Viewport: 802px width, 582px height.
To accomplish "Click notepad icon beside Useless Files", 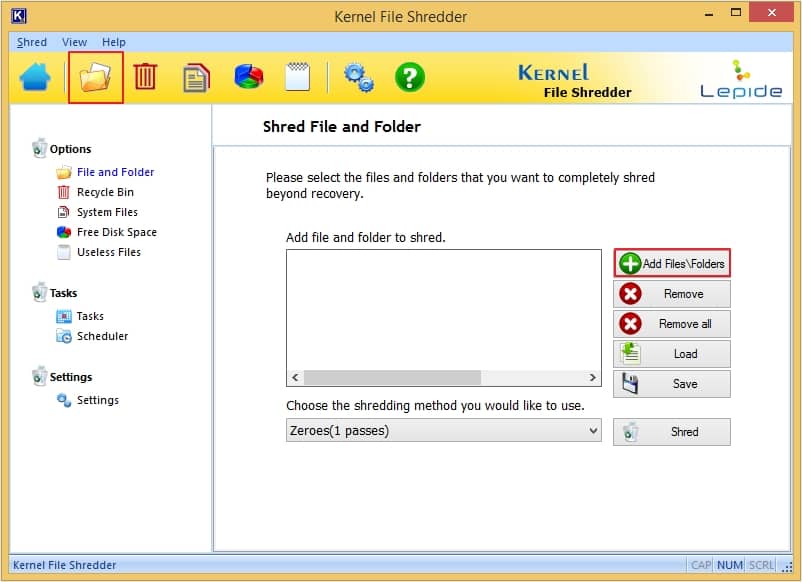I will coord(63,252).
